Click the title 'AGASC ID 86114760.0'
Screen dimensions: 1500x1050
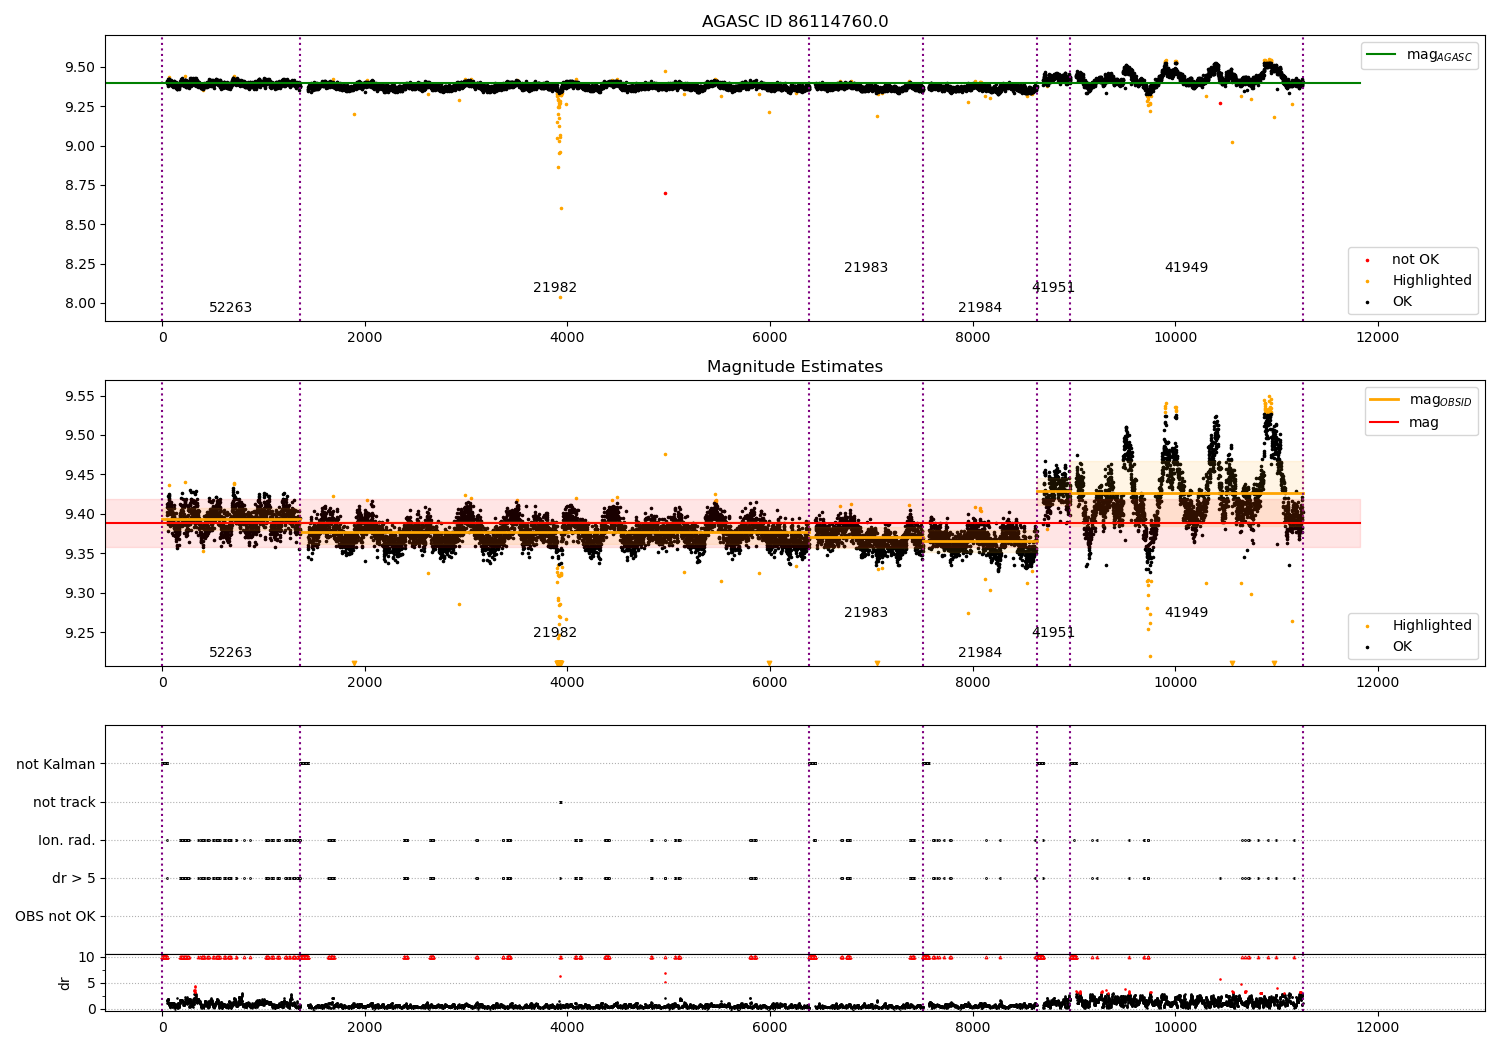795,22
